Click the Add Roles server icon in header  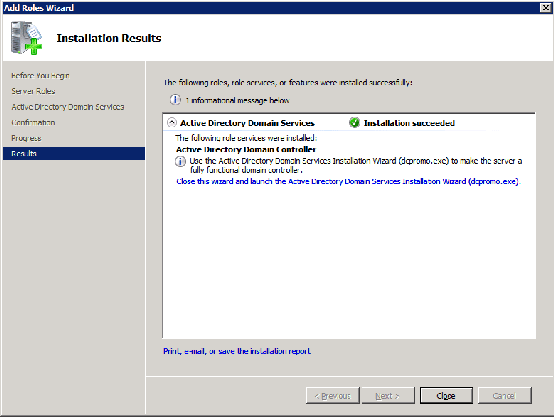click(26, 38)
